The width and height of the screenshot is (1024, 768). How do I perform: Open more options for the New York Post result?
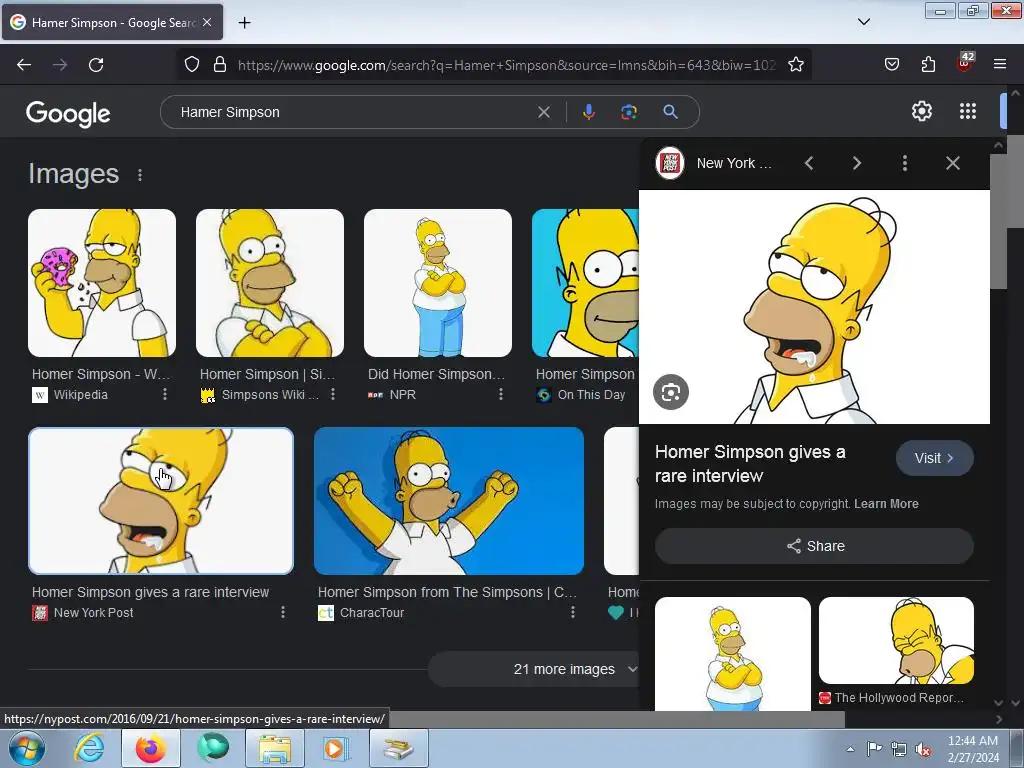283,613
